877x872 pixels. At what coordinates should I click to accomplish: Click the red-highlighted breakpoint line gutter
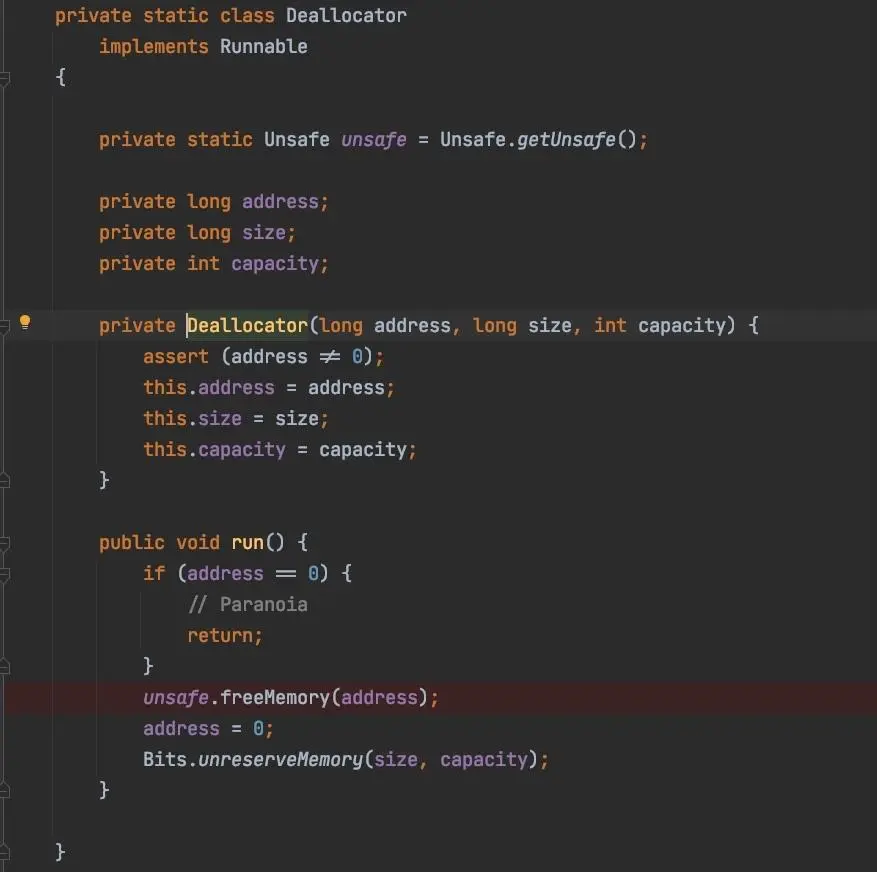[x=27, y=697]
